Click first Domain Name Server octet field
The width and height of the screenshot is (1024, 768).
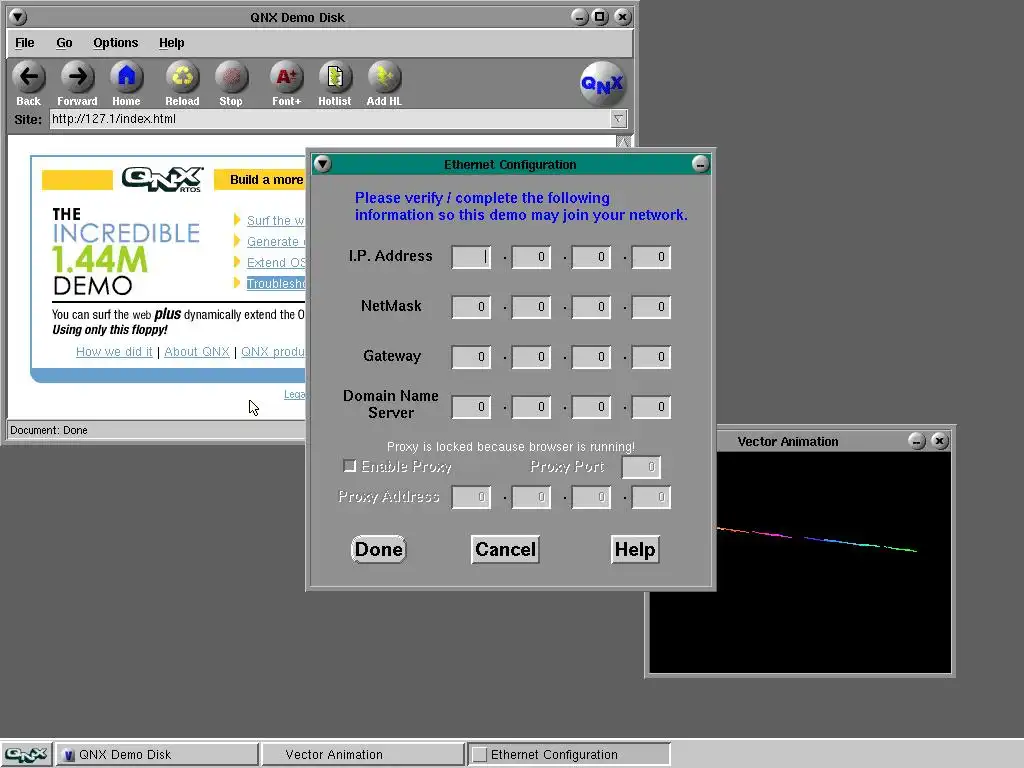[471, 407]
